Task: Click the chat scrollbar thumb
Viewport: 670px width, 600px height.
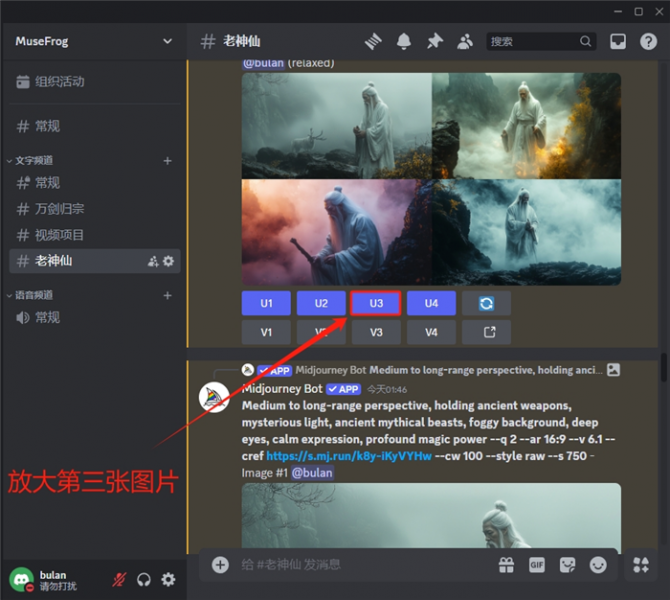Action: (664, 368)
